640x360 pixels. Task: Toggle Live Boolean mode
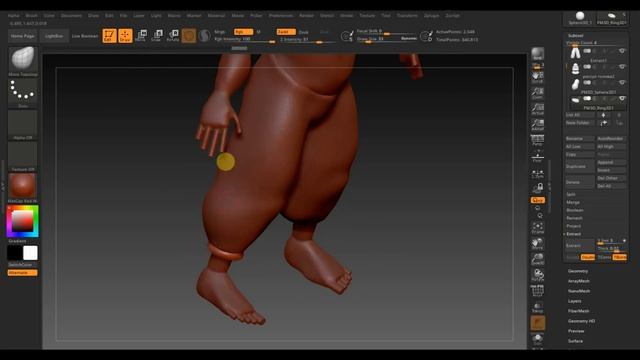[85, 36]
